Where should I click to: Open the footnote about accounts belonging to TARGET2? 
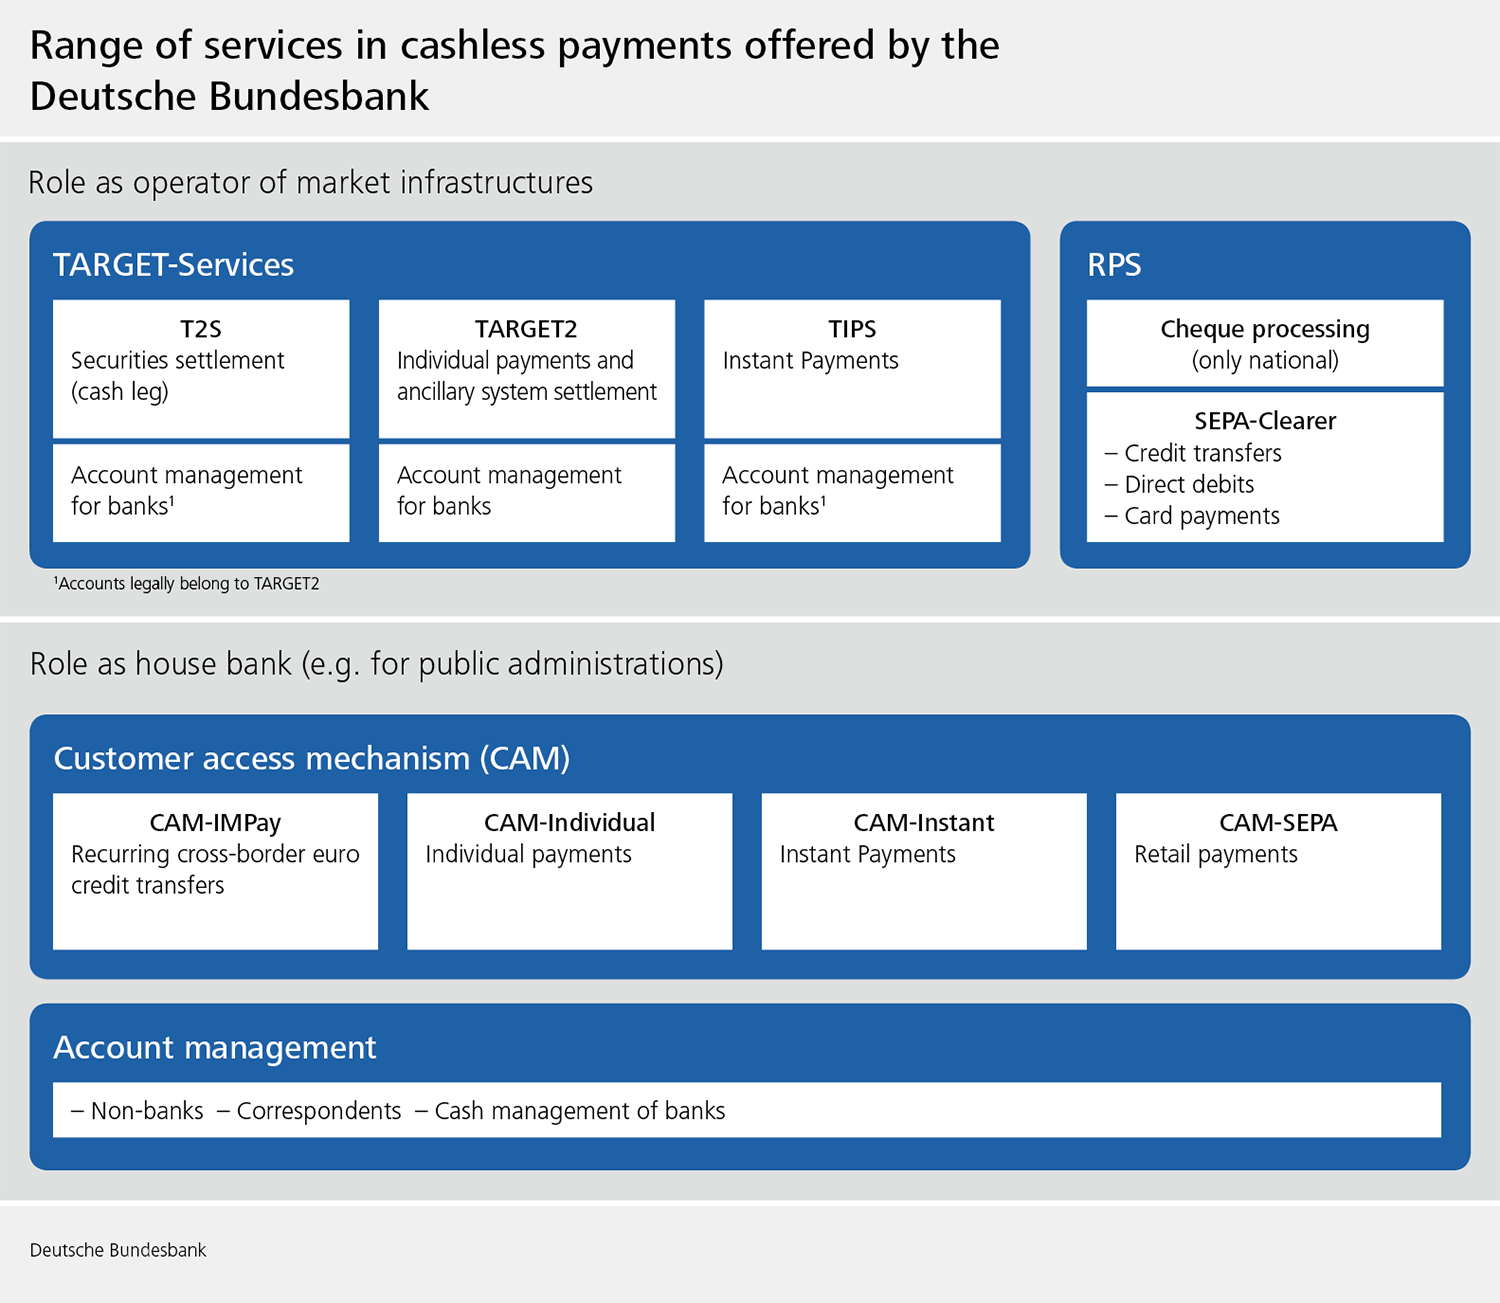pyautogui.click(x=185, y=583)
